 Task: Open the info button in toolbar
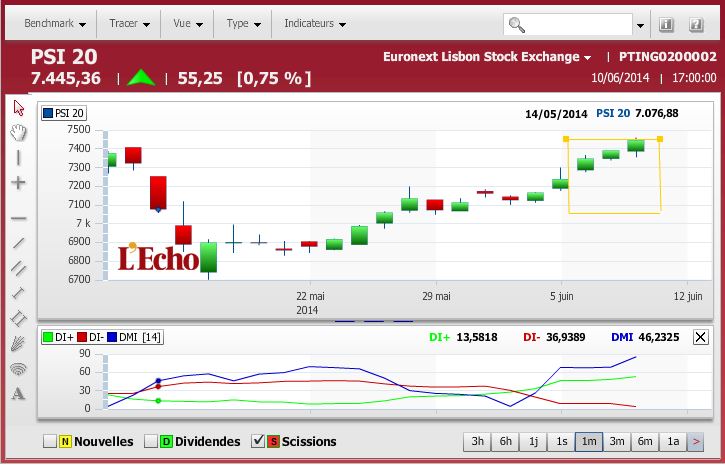coord(666,24)
